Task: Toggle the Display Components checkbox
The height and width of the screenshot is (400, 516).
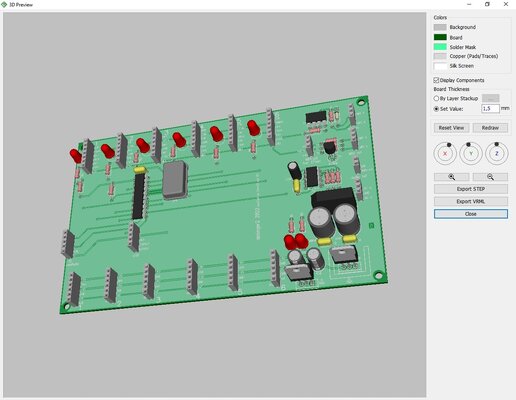Action: [436, 80]
